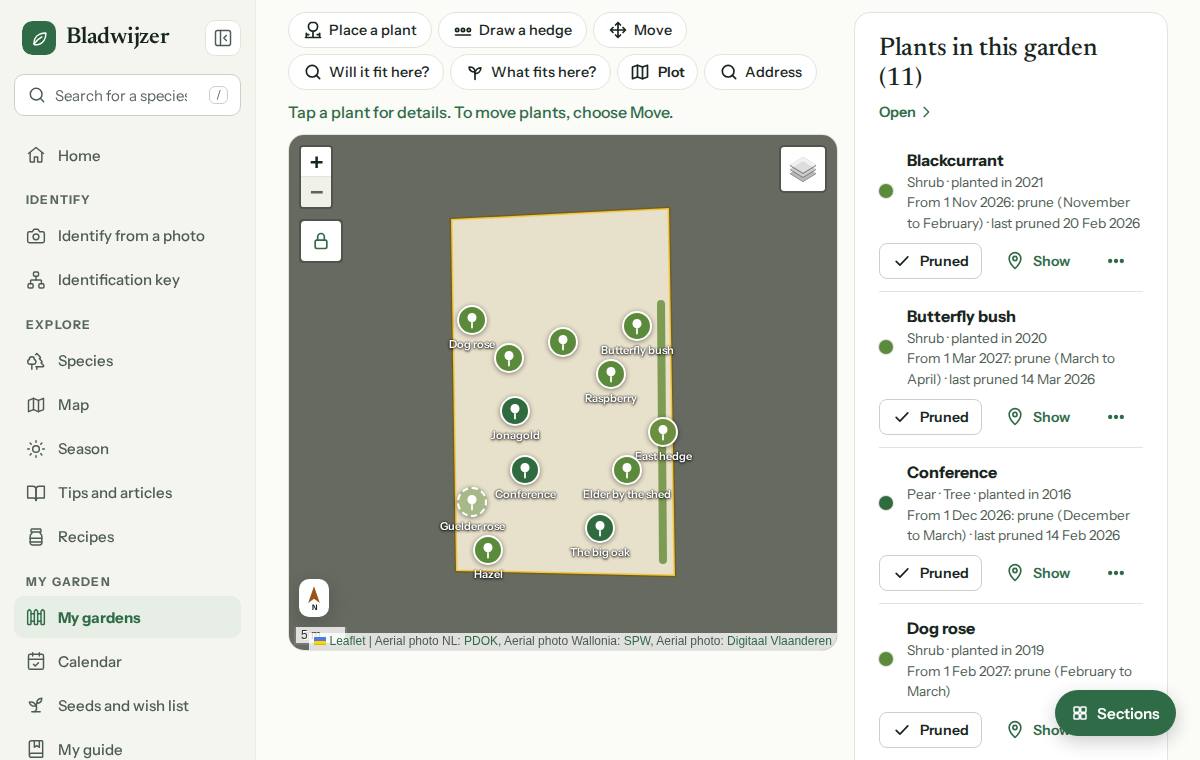This screenshot has height=760, width=1200.
Task: Zoom in on the map
Action: [x=316, y=162]
